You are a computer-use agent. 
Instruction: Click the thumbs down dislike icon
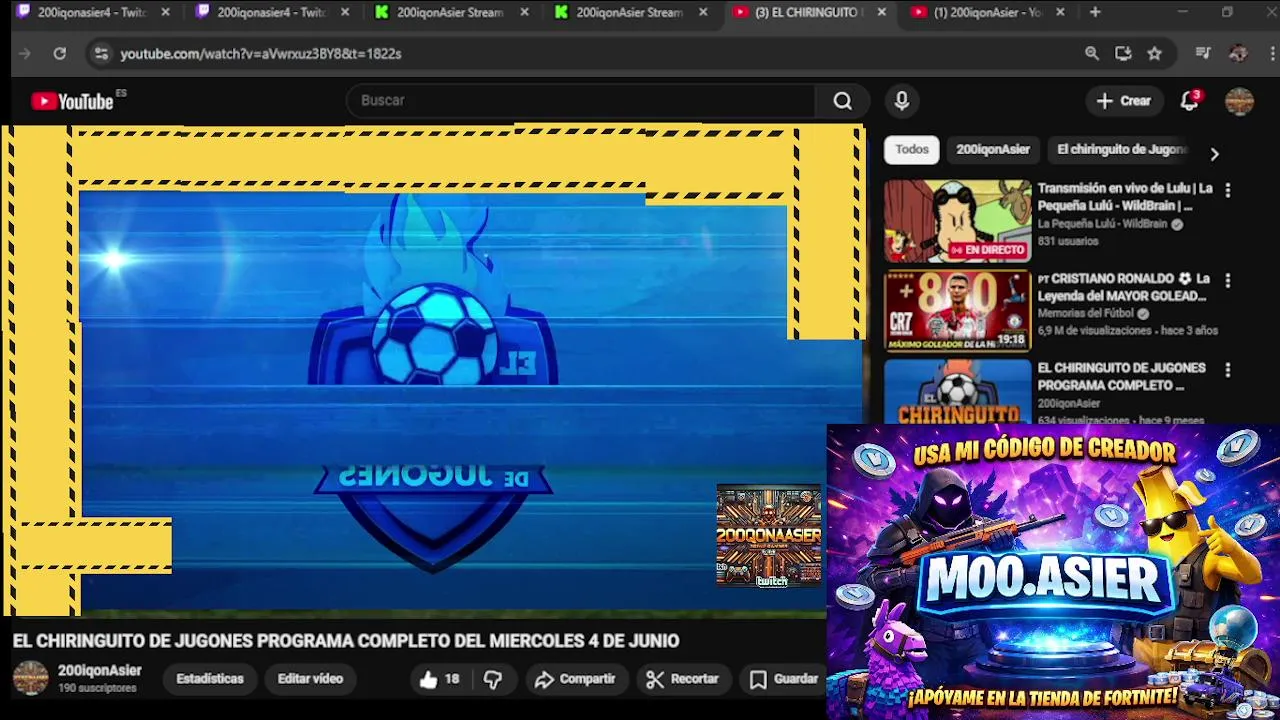[493, 679]
